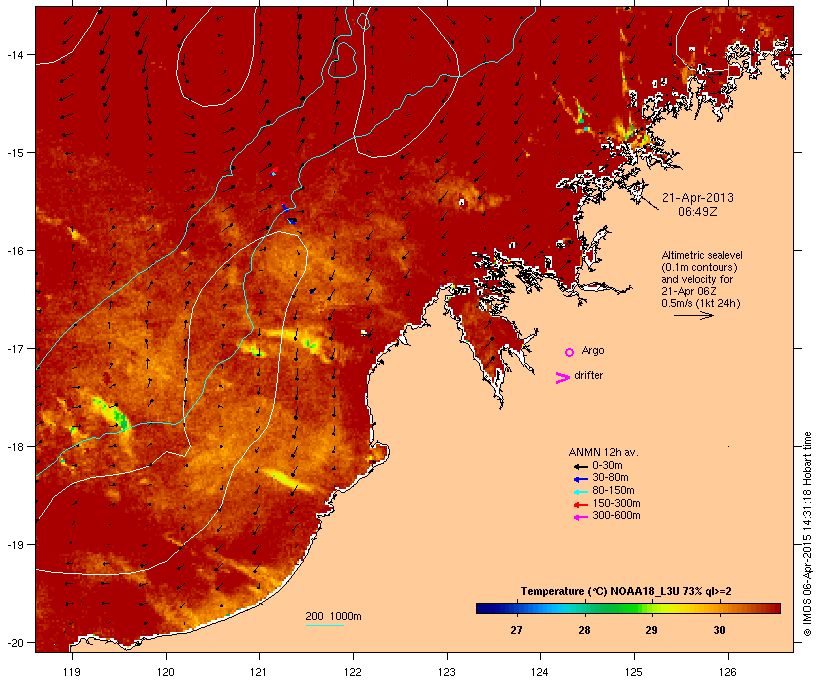This screenshot has width=820, height=680.
Task: Click the 0.5m/s (1kt 24h) text
Action: point(701,303)
